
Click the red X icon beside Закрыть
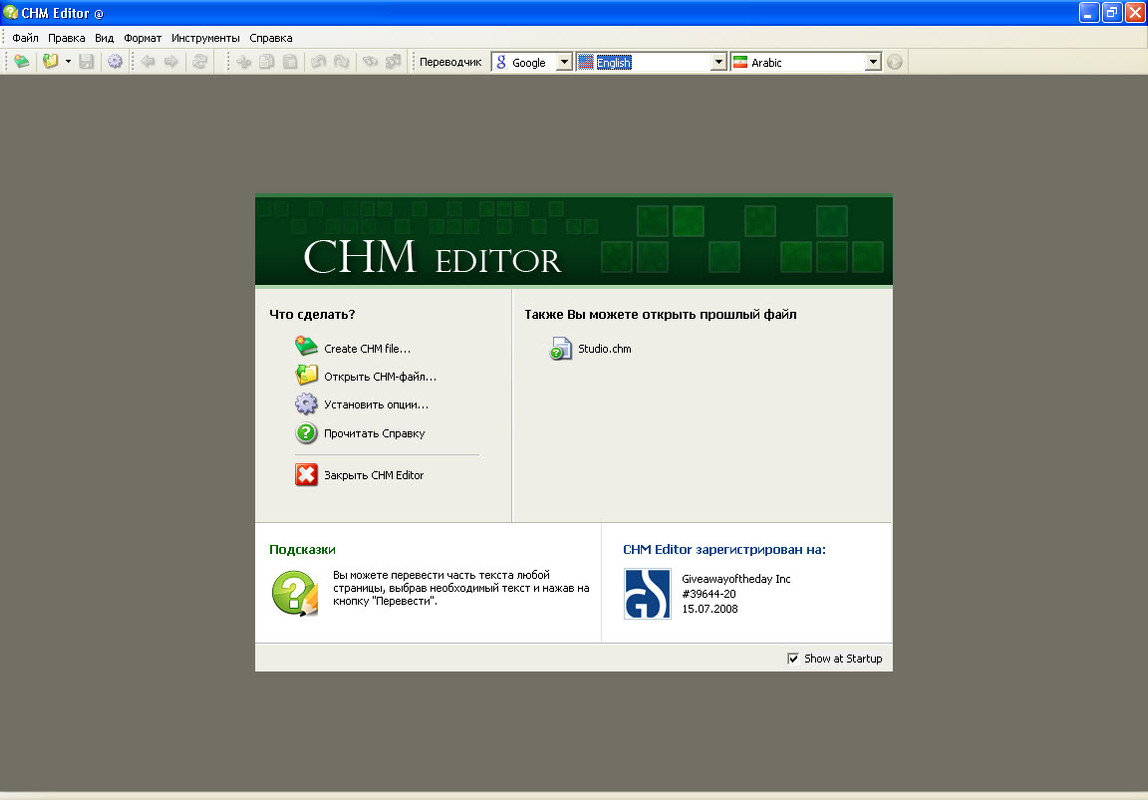coord(306,474)
